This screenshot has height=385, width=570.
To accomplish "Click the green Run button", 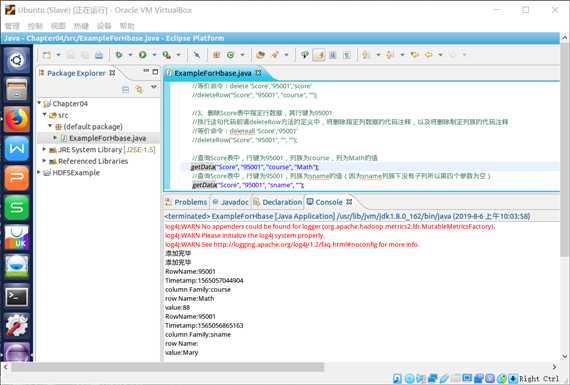I will (142, 55).
